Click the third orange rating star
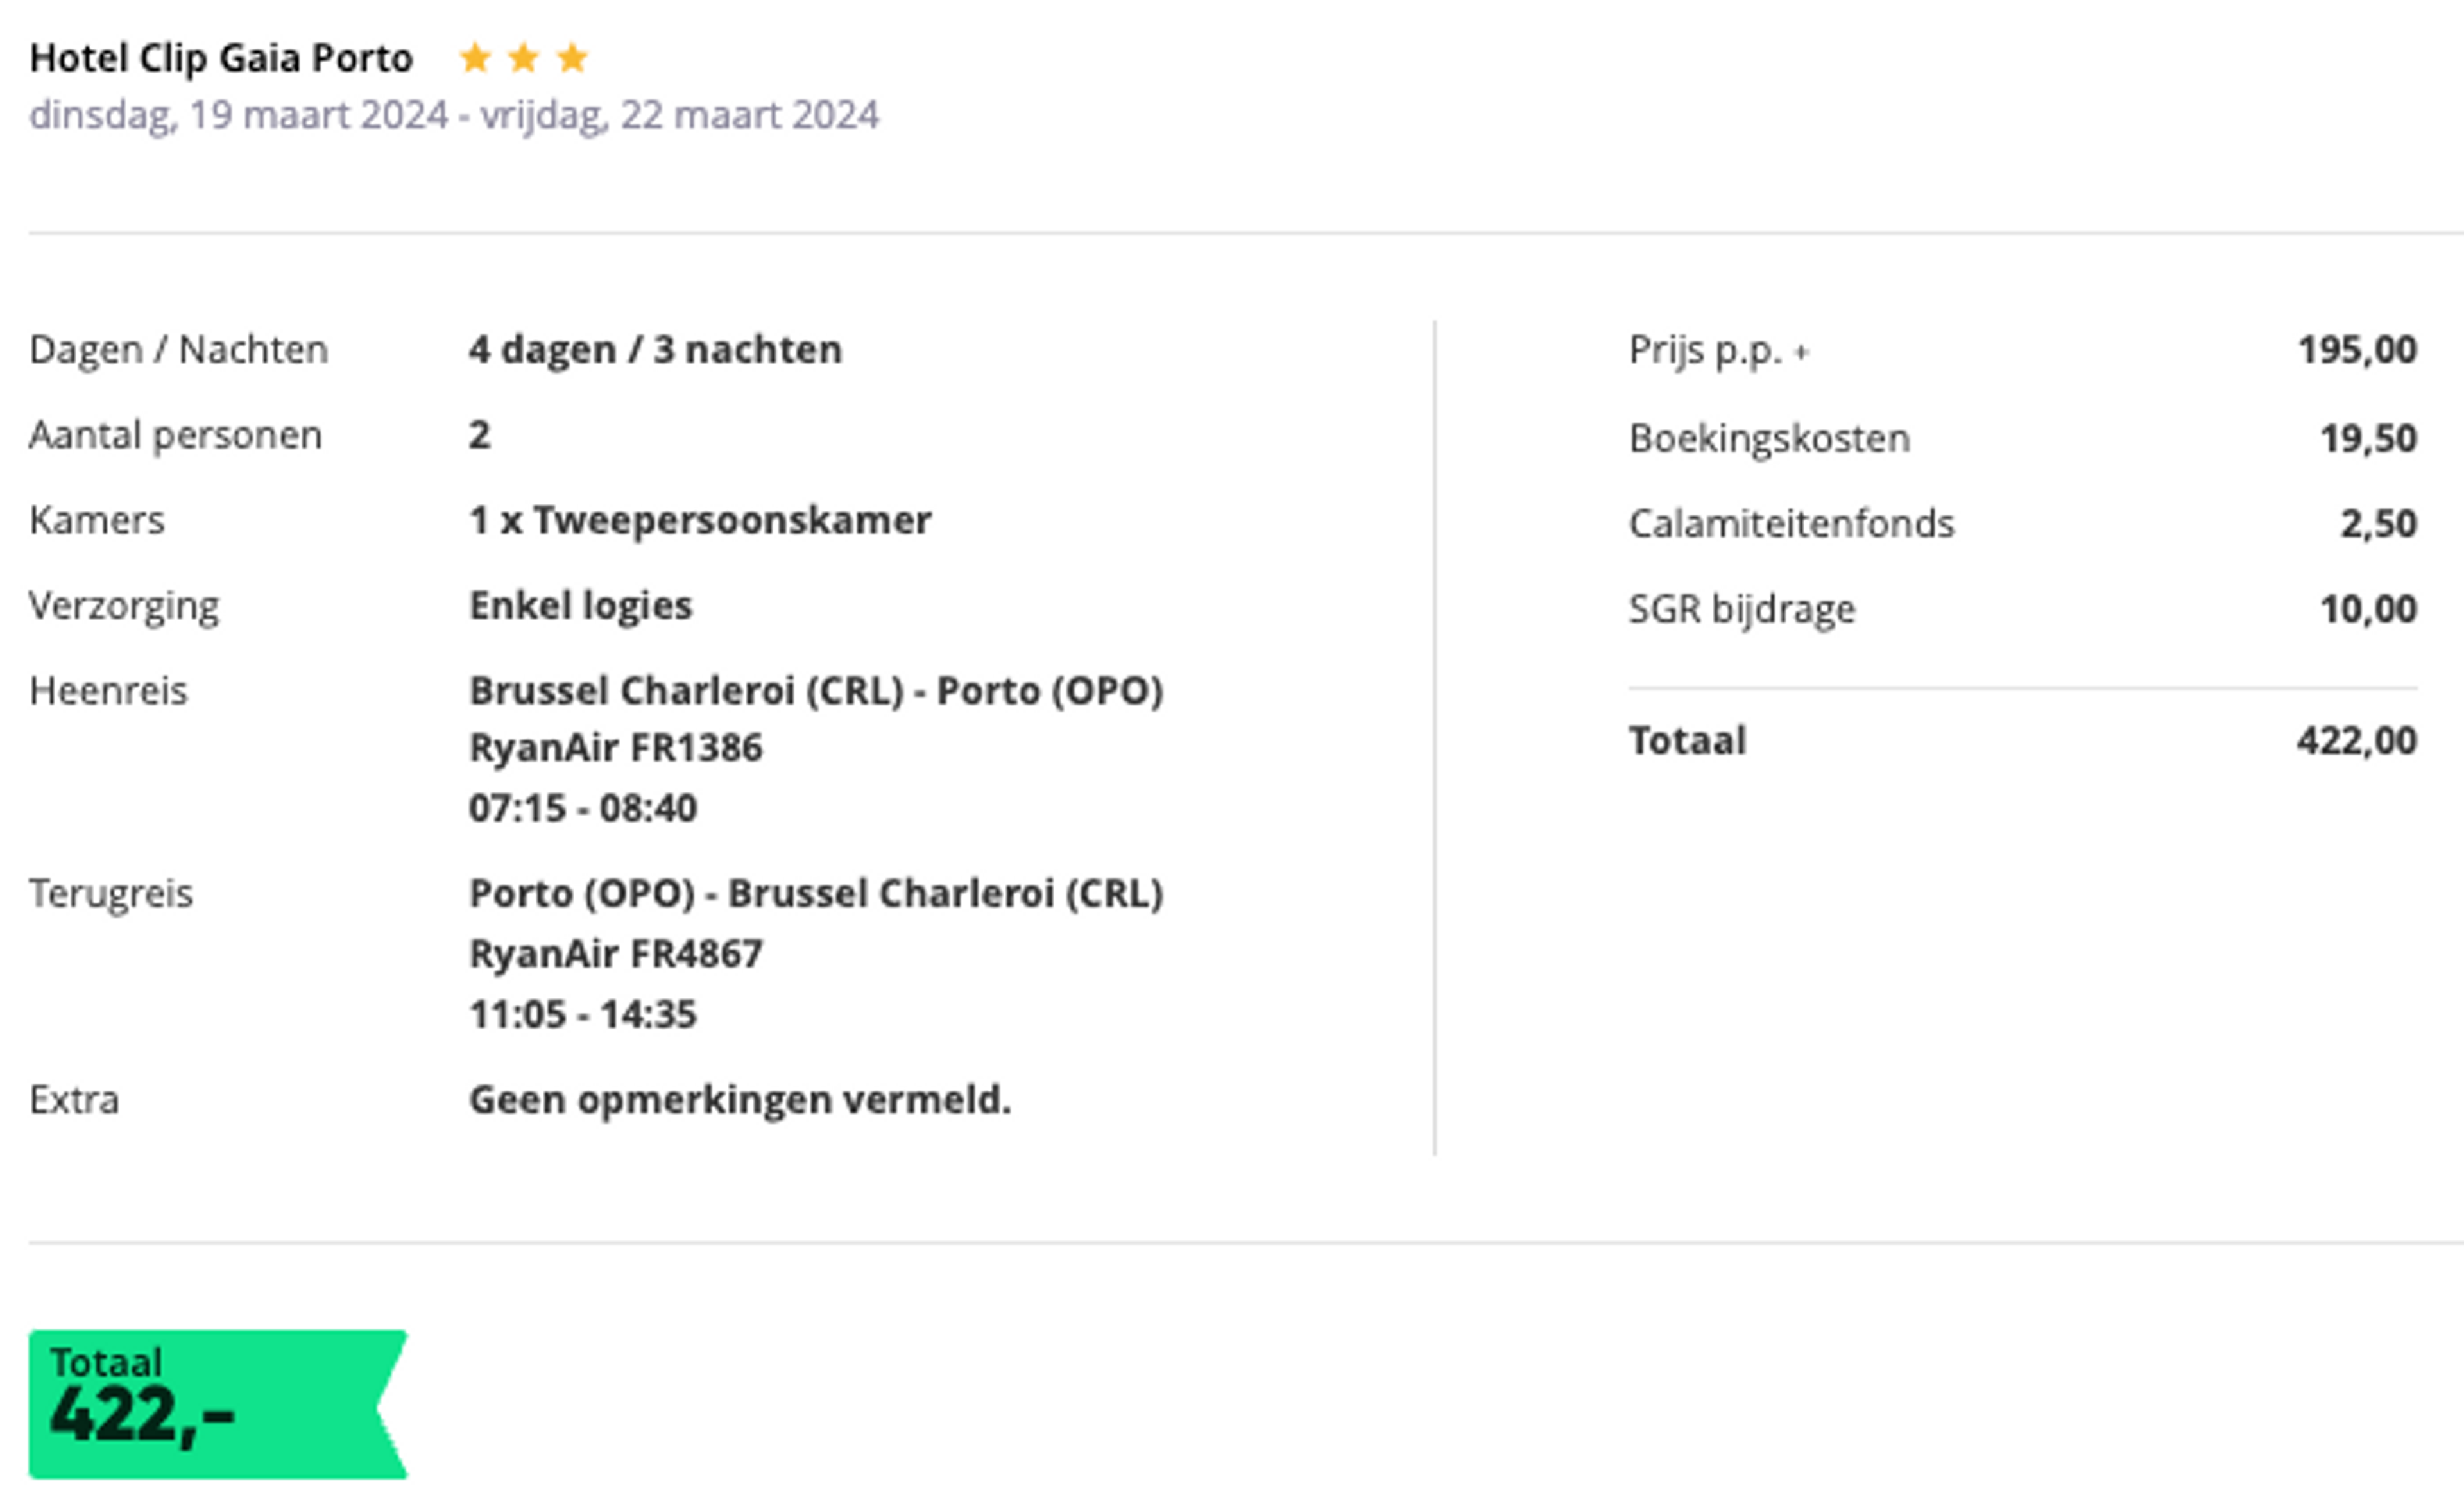 point(572,58)
